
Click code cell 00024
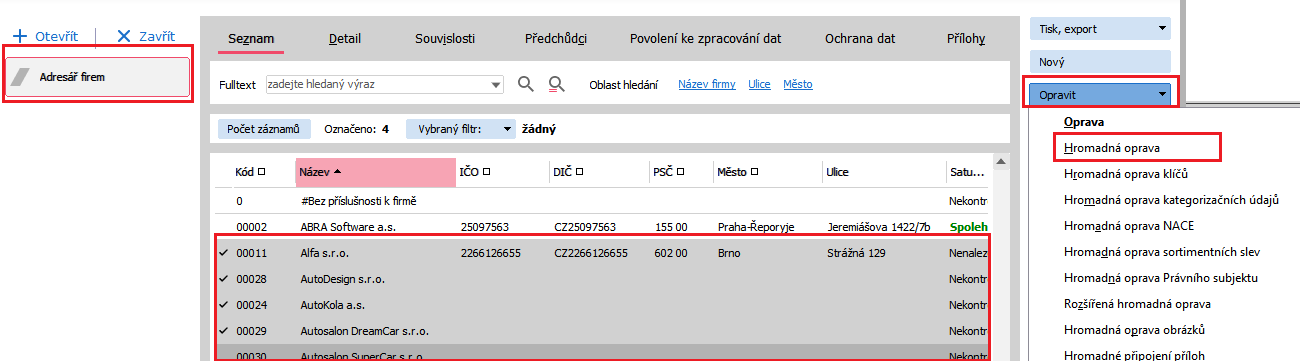pos(250,305)
